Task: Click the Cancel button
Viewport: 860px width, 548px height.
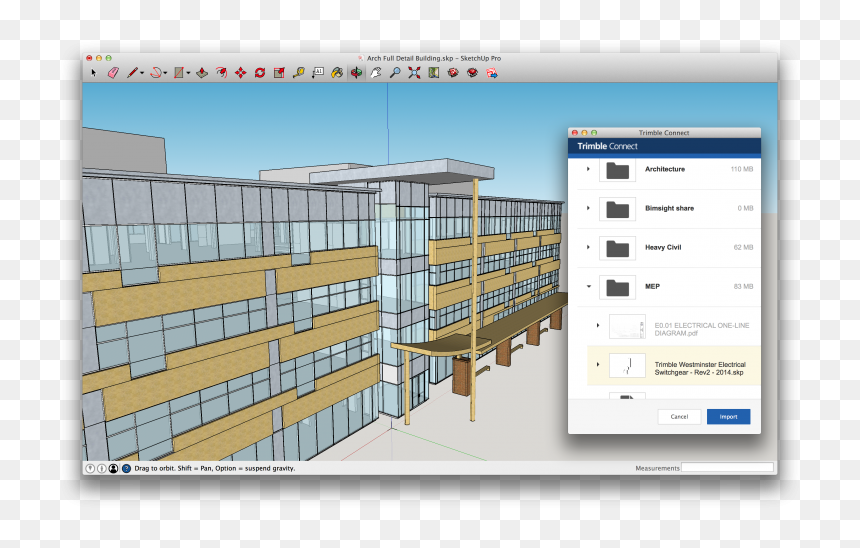Action: click(679, 416)
